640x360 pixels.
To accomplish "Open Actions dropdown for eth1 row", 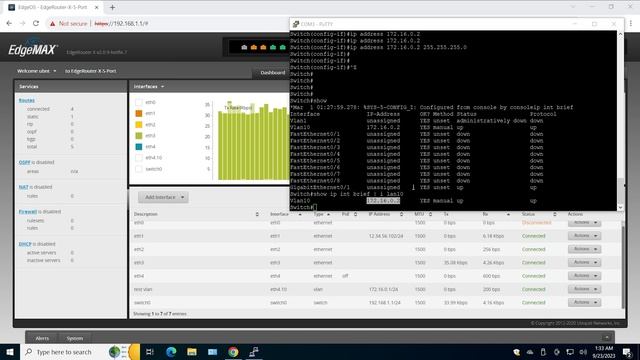I will pyautogui.click(x=584, y=236).
